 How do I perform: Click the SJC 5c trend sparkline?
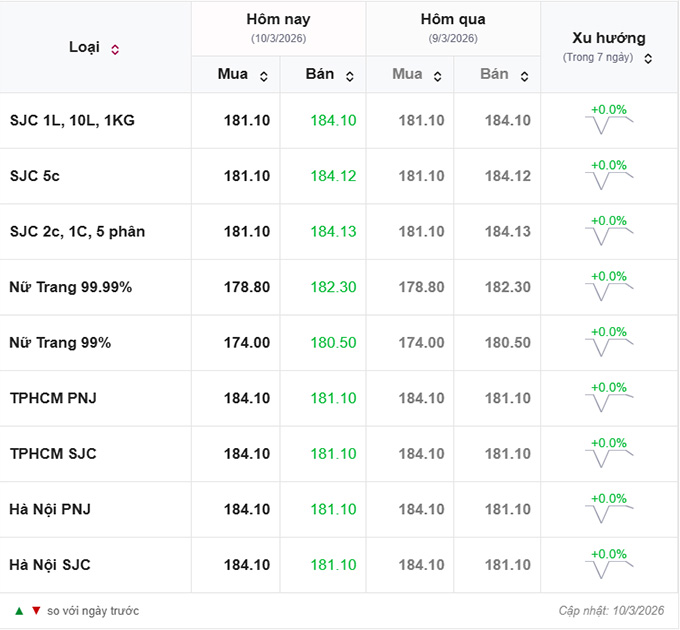pos(608,181)
